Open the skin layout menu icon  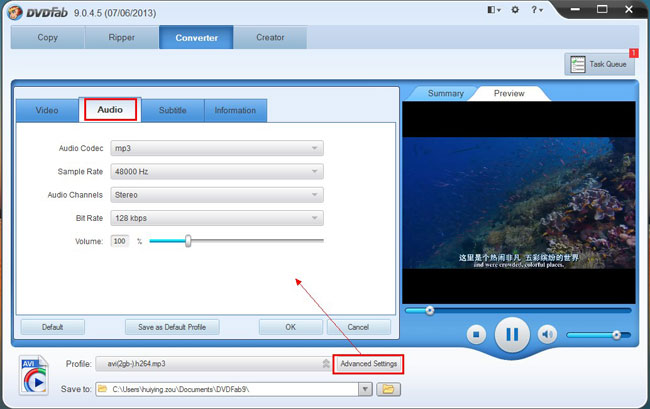[494, 10]
